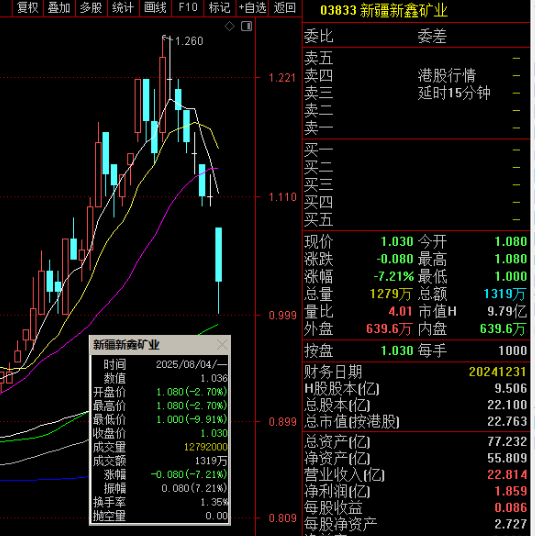
Task: Click the 总额 1319万 value
Action: pos(505,294)
